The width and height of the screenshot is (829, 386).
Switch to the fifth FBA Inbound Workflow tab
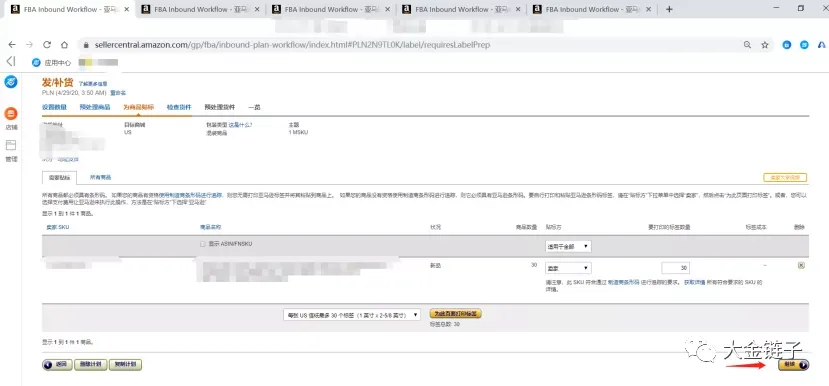(593, 9)
